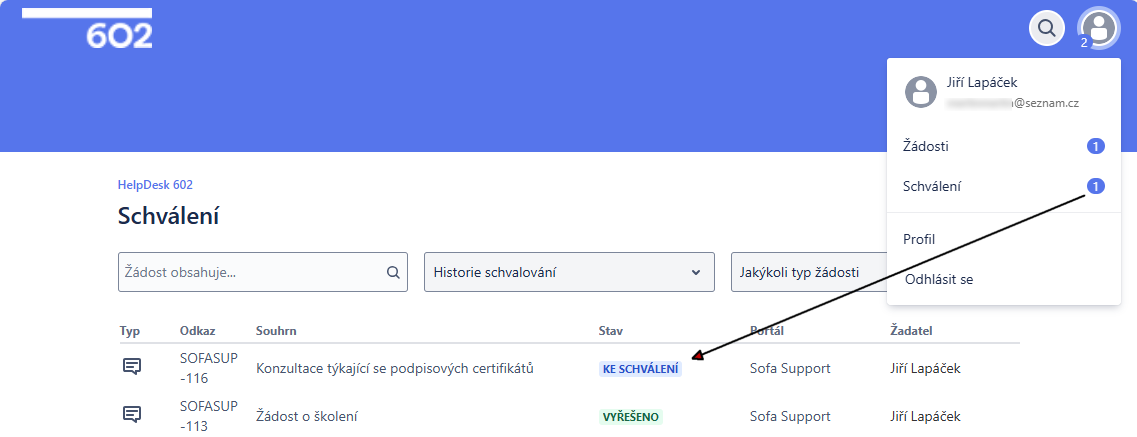Open the Jakýkoli typ žádosti dropdown
The image size is (1137, 437).
[808, 272]
